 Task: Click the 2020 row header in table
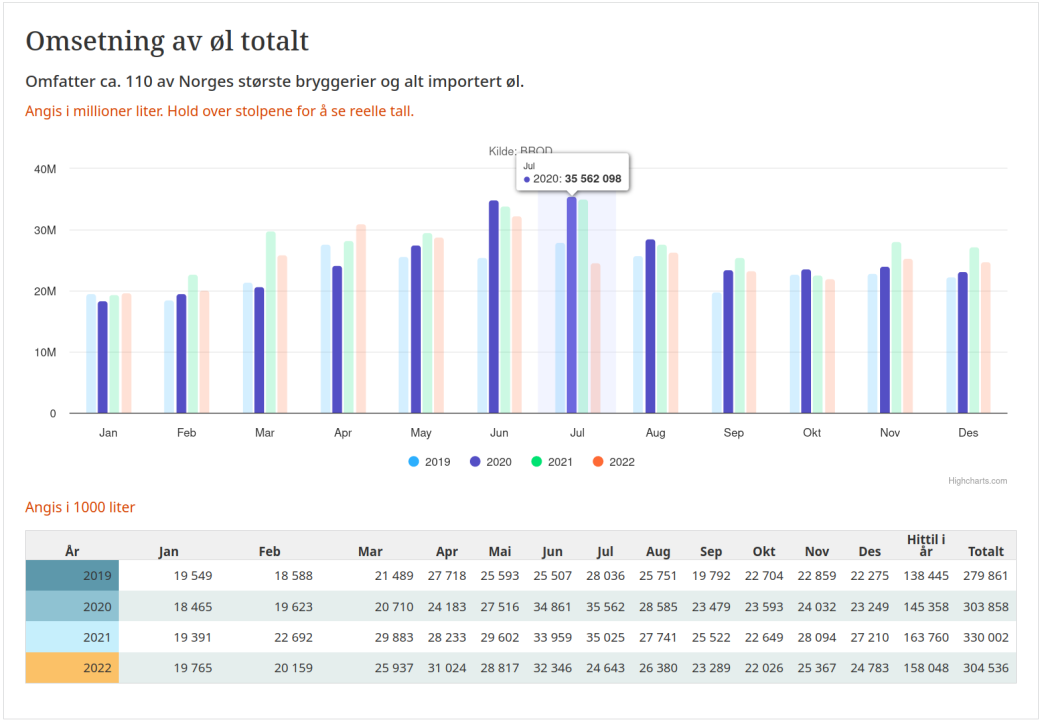click(72, 607)
